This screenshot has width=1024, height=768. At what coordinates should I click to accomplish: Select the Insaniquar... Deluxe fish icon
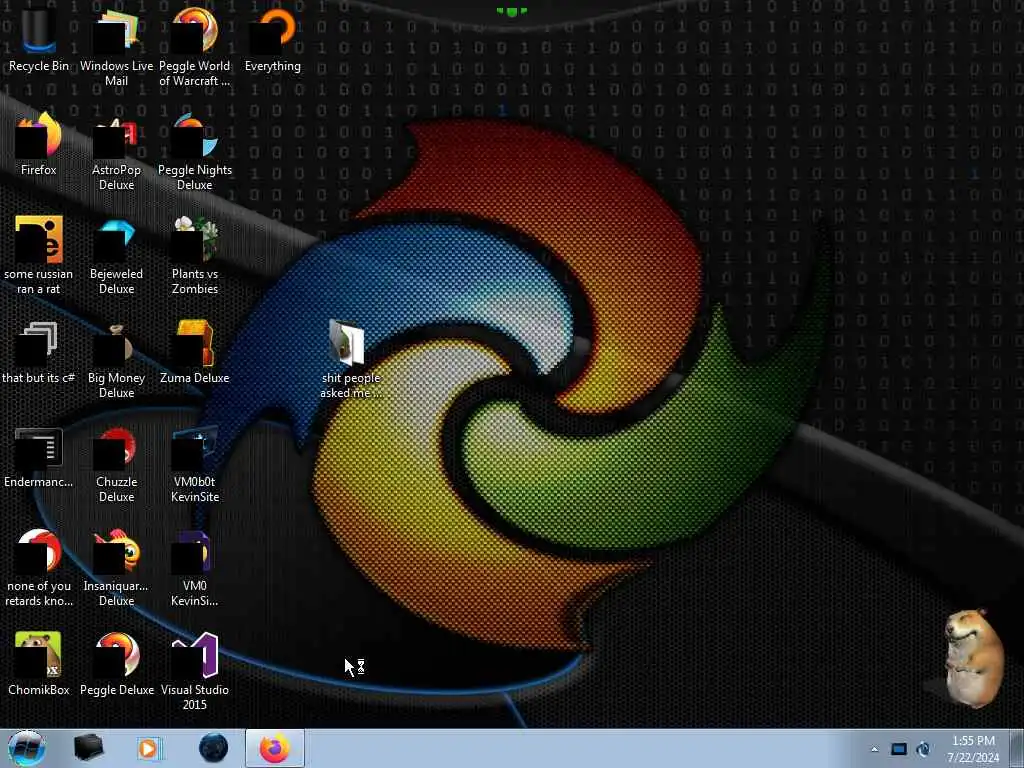[116, 568]
